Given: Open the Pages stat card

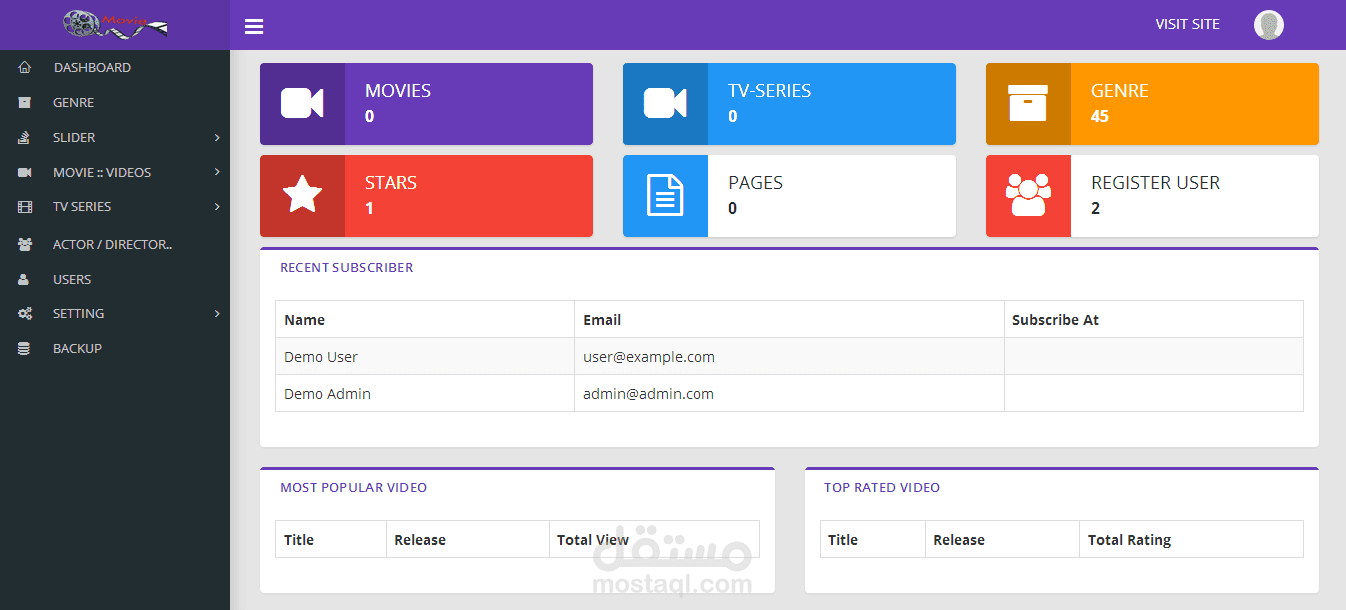Looking at the screenshot, I should coord(789,196).
